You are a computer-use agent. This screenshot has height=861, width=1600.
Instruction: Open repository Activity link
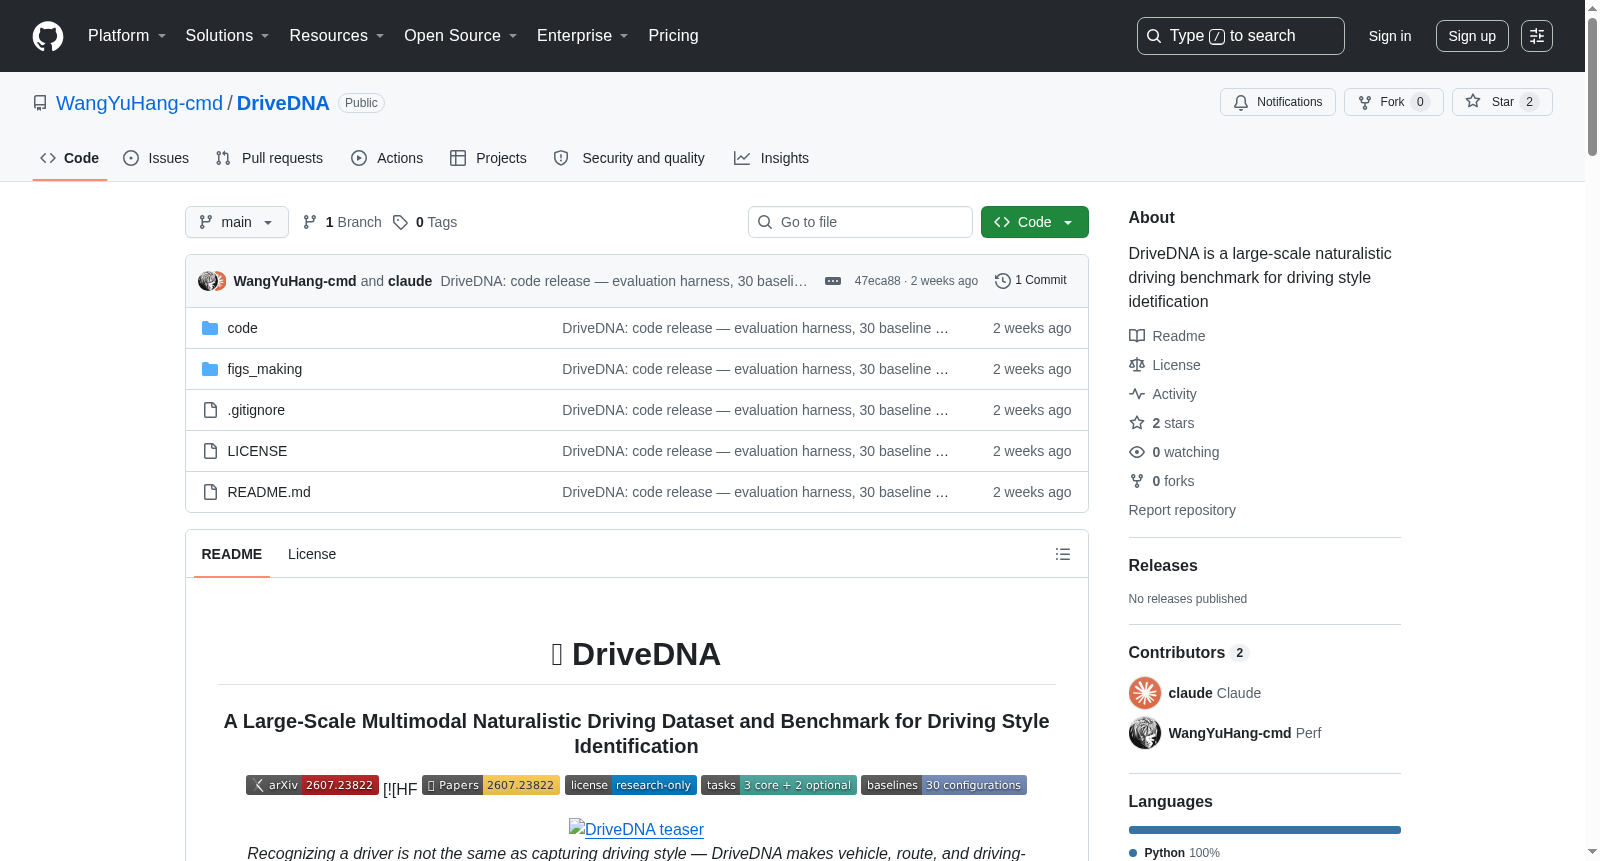pyautogui.click(x=1163, y=394)
